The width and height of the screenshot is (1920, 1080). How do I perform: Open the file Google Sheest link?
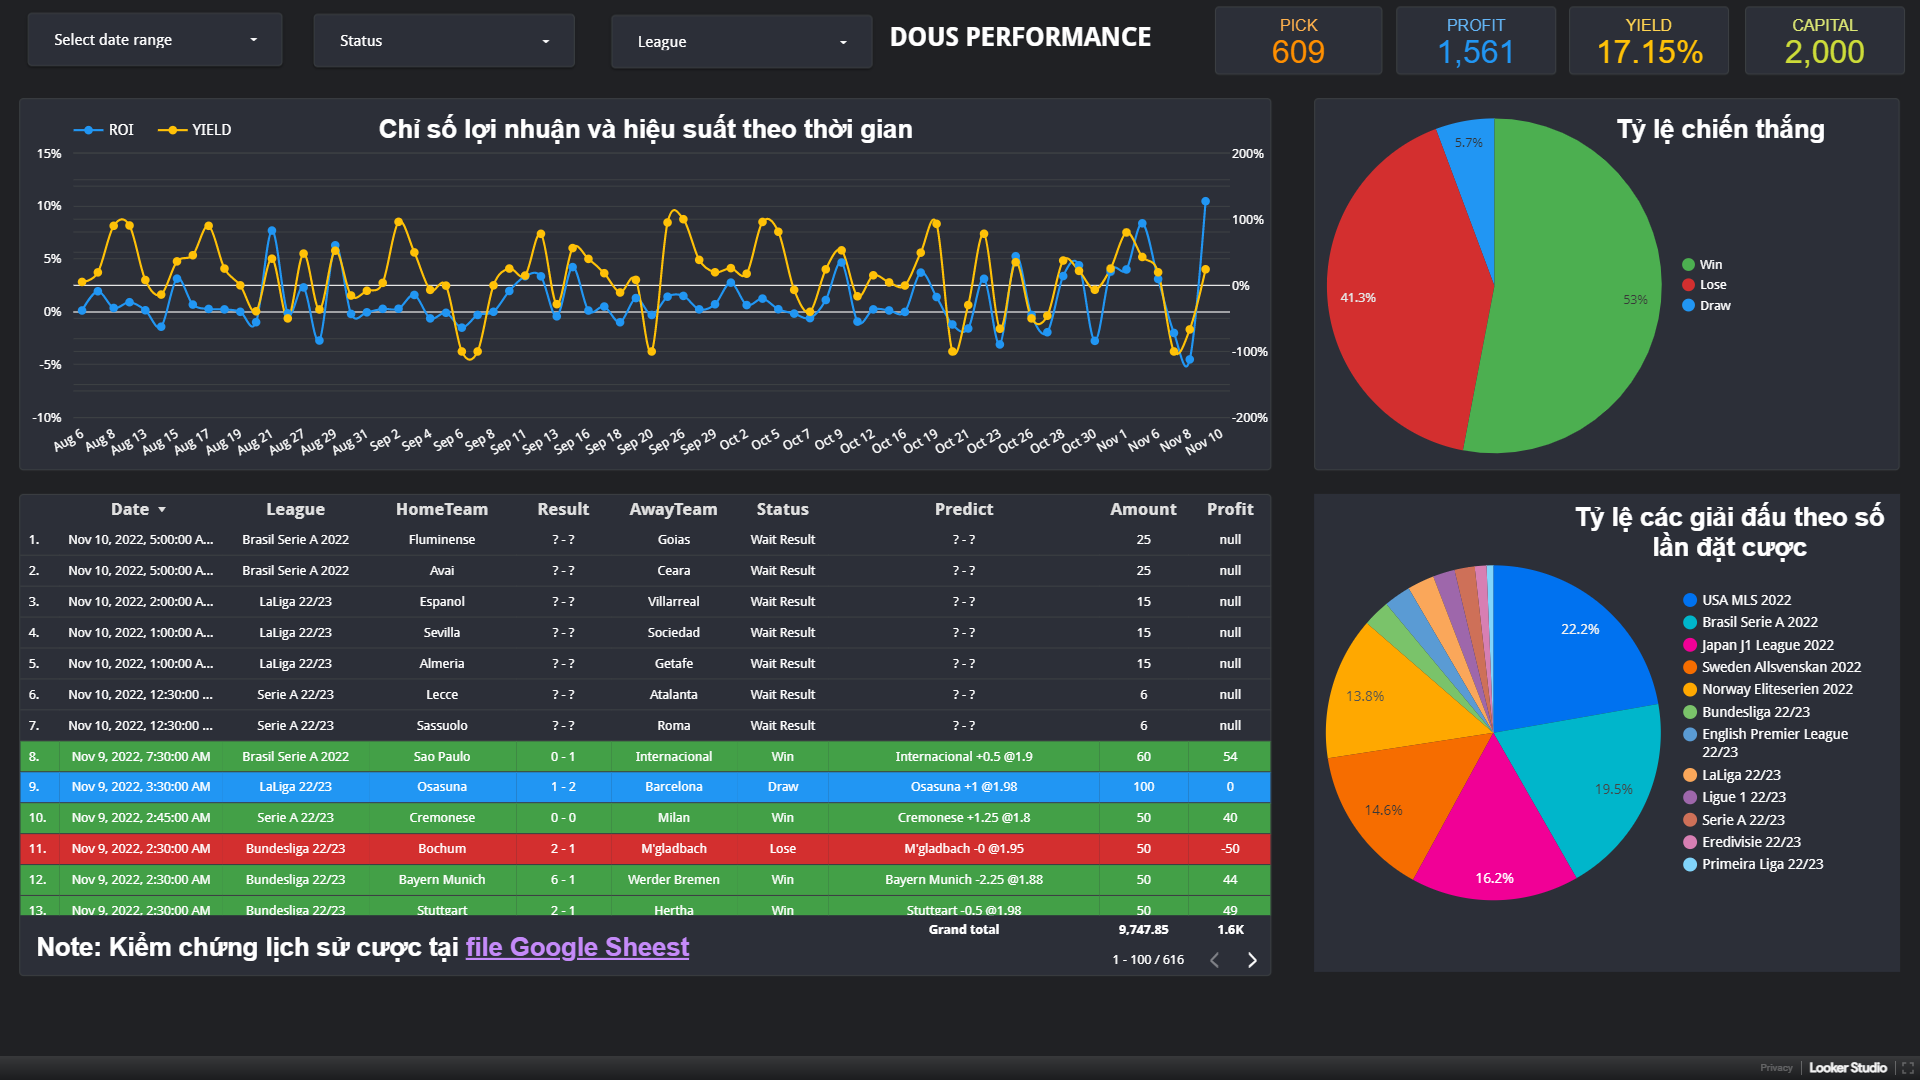577,947
